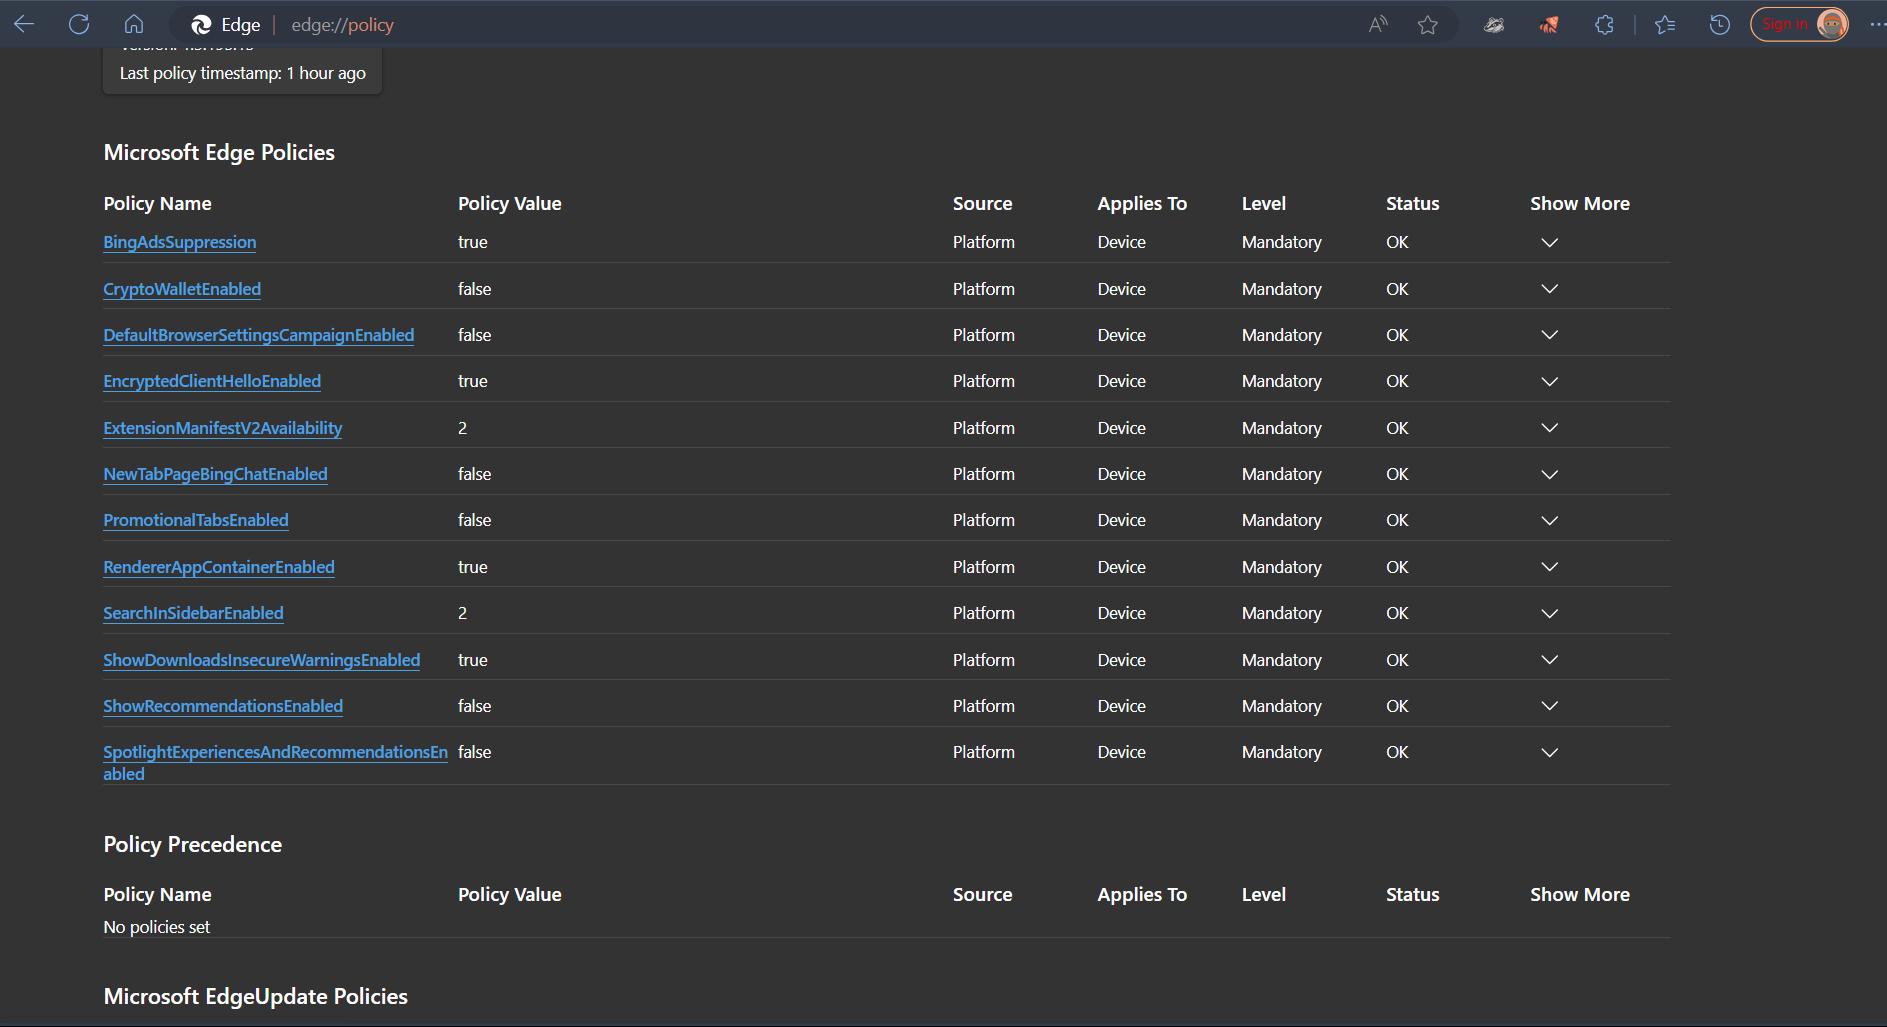
Task: Refresh the edge://policy page
Action: coord(79,24)
